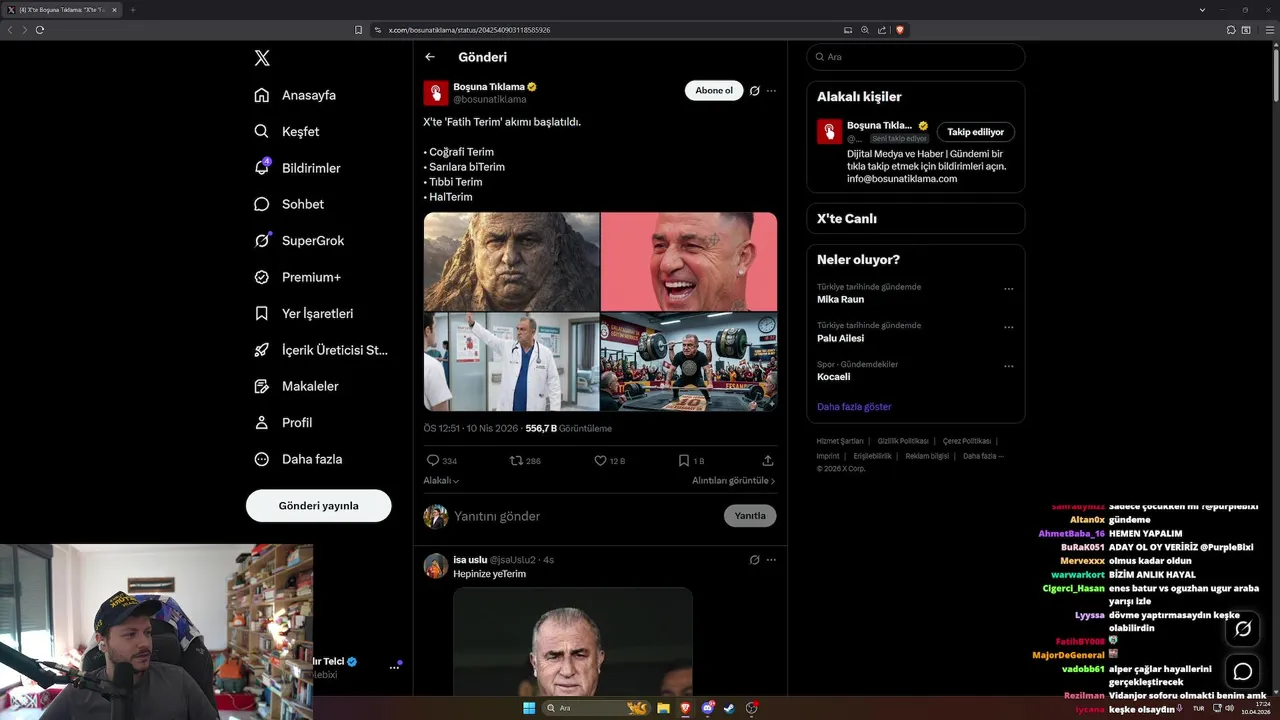
Task: Click the floating Grok button
Action: click(x=1243, y=628)
